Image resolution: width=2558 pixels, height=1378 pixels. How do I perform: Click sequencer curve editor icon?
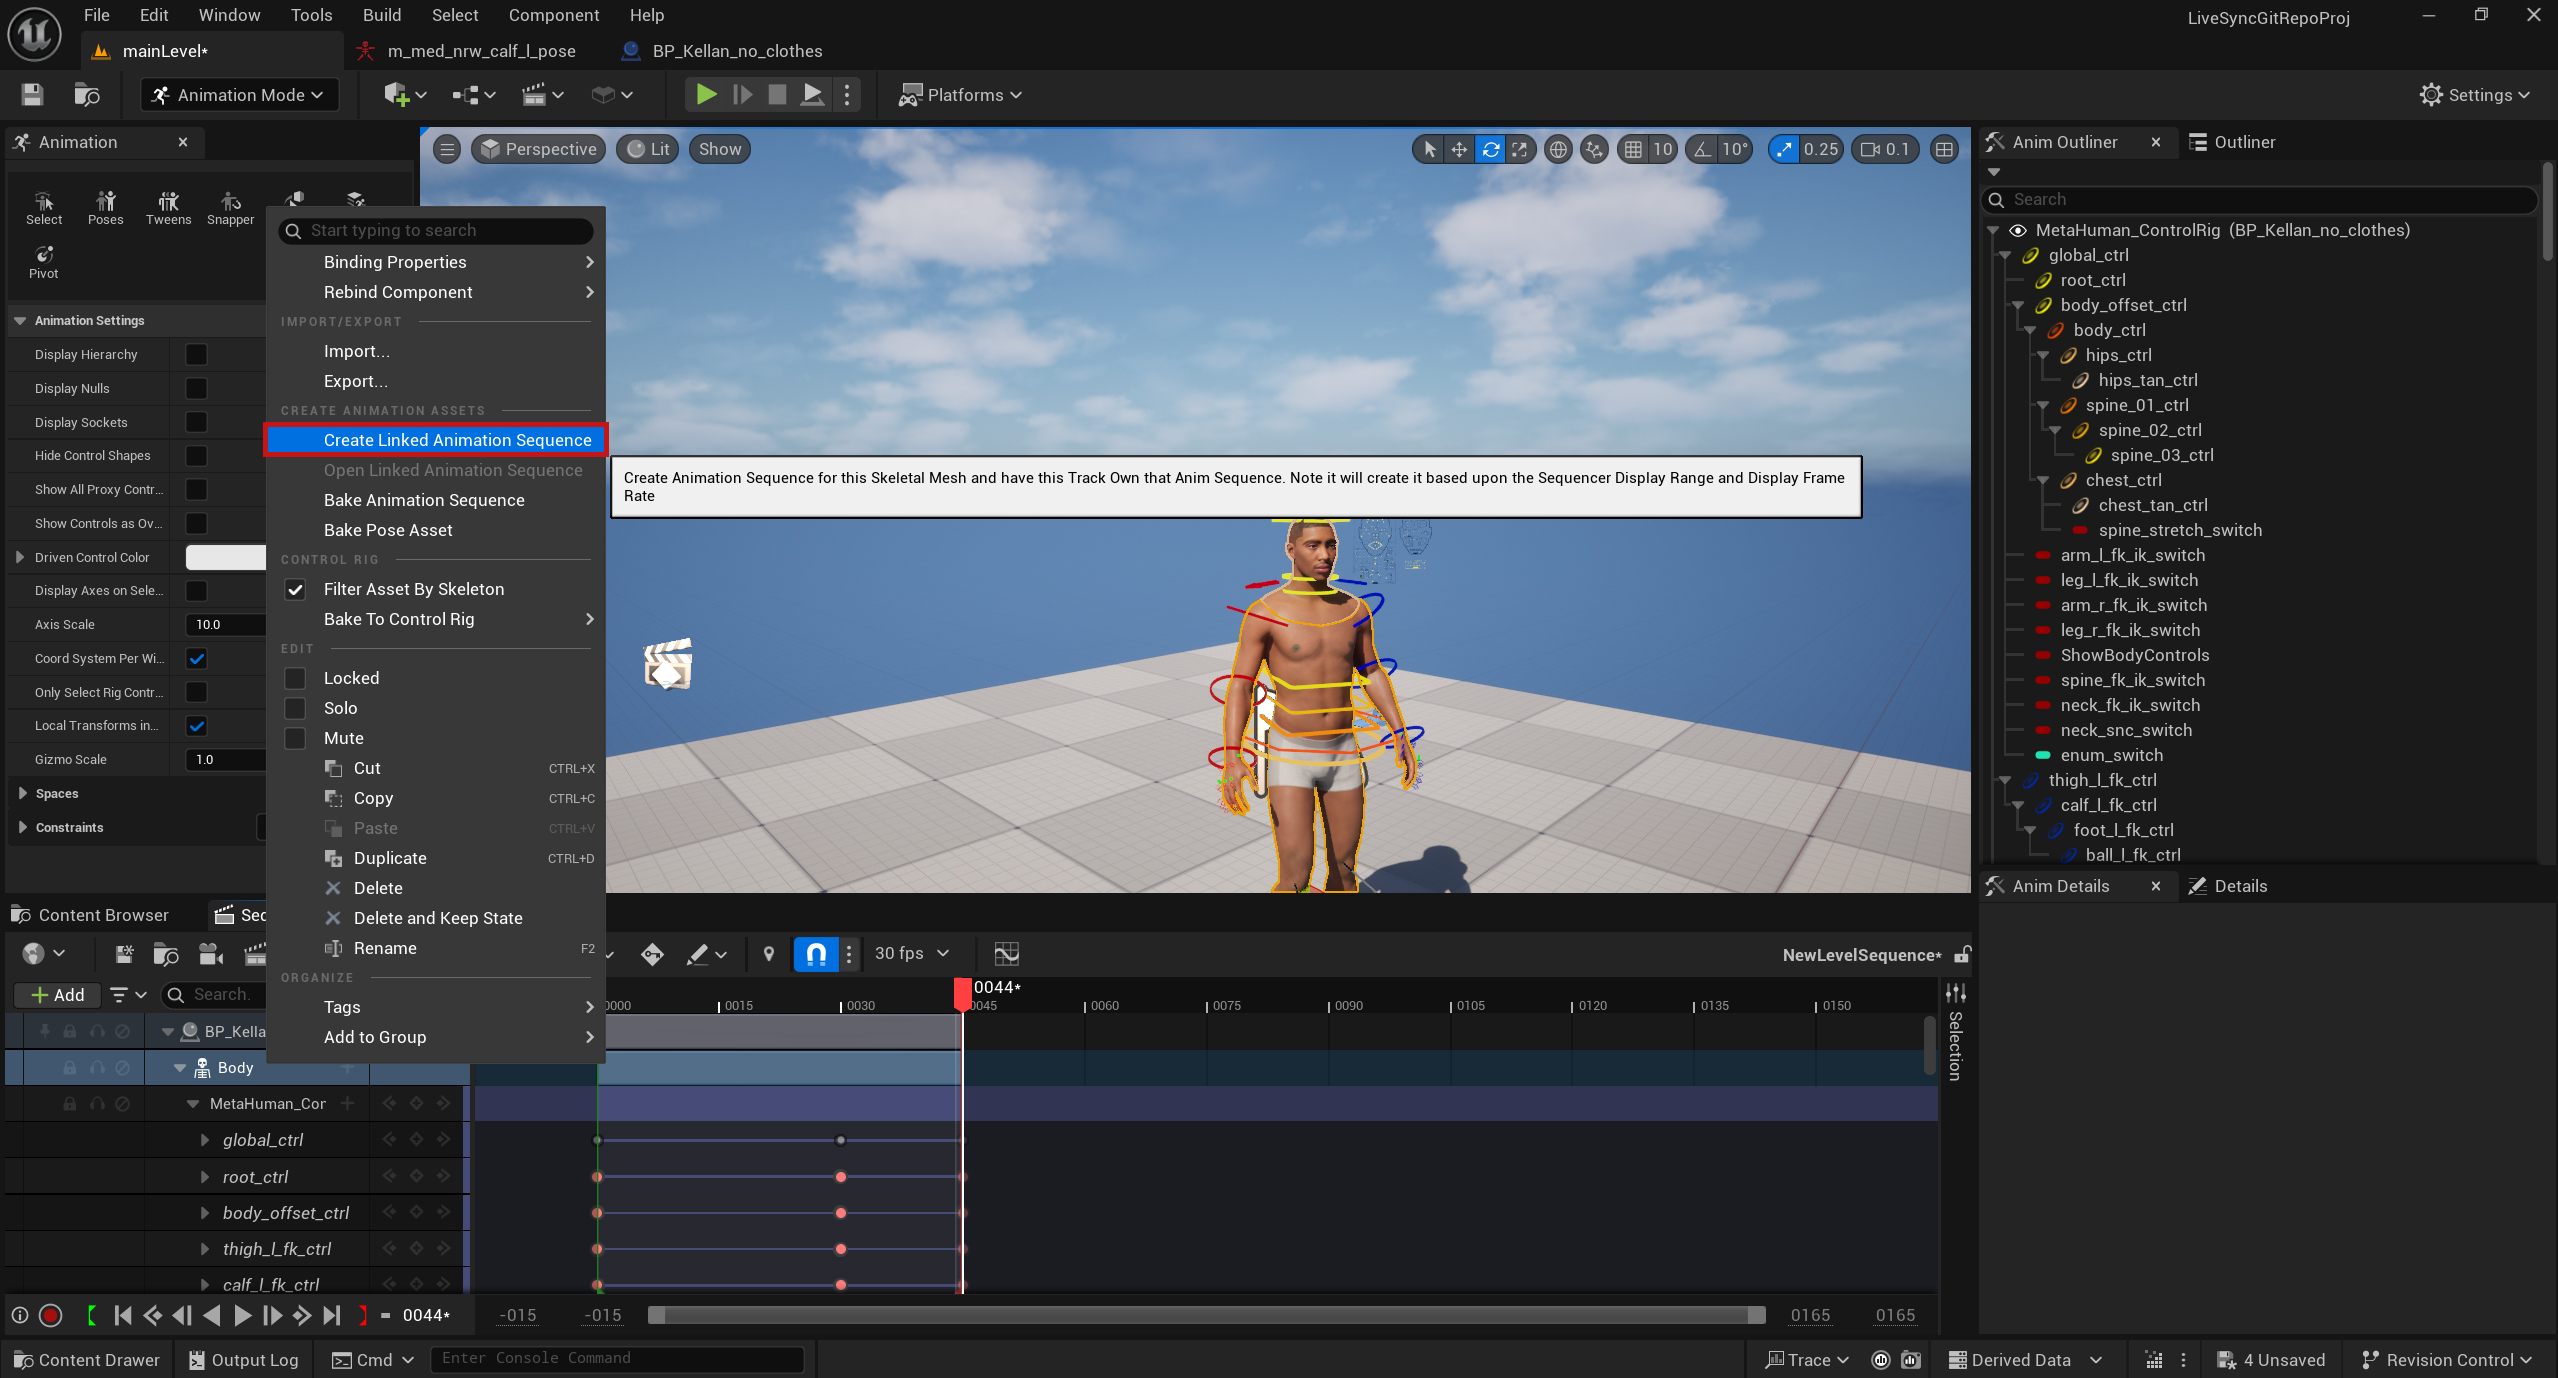click(1006, 953)
